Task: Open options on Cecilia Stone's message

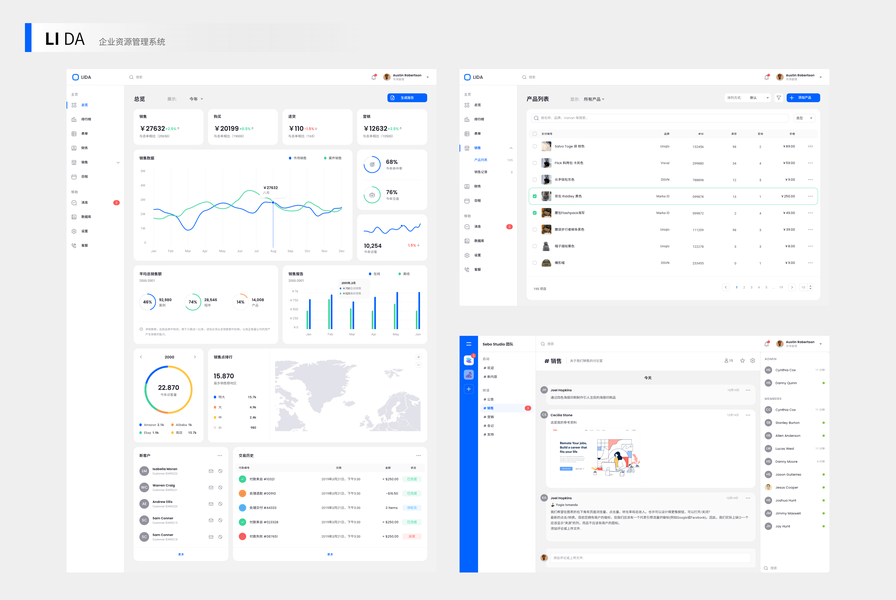Action: (x=748, y=415)
